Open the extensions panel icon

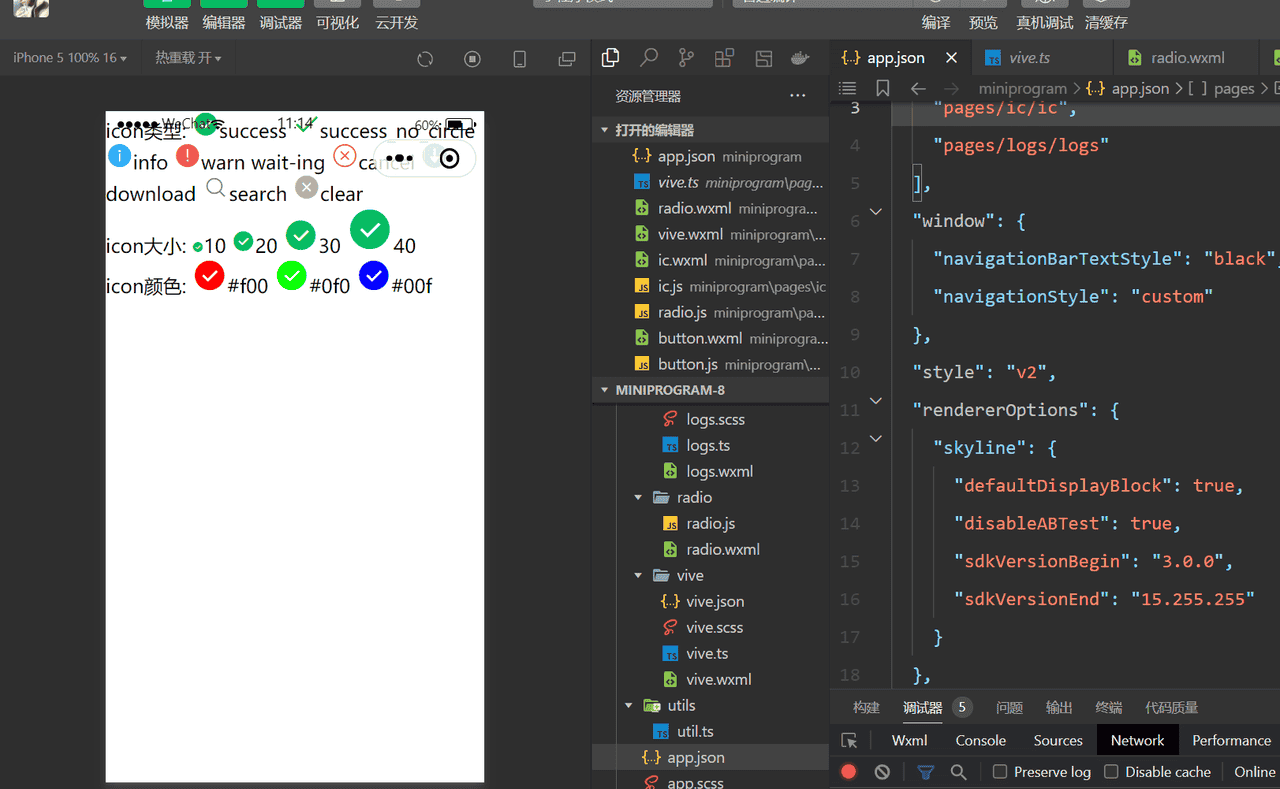click(x=724, y=58)
